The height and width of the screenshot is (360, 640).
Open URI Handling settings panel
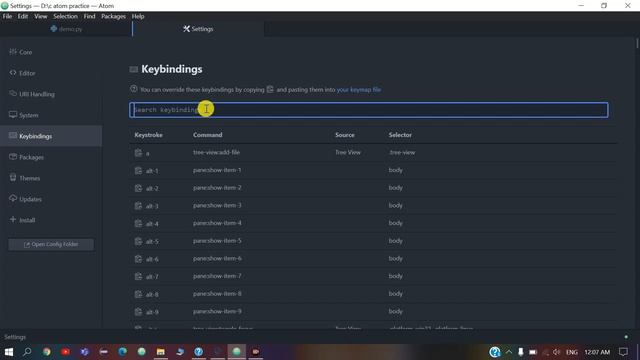point(51,94)
